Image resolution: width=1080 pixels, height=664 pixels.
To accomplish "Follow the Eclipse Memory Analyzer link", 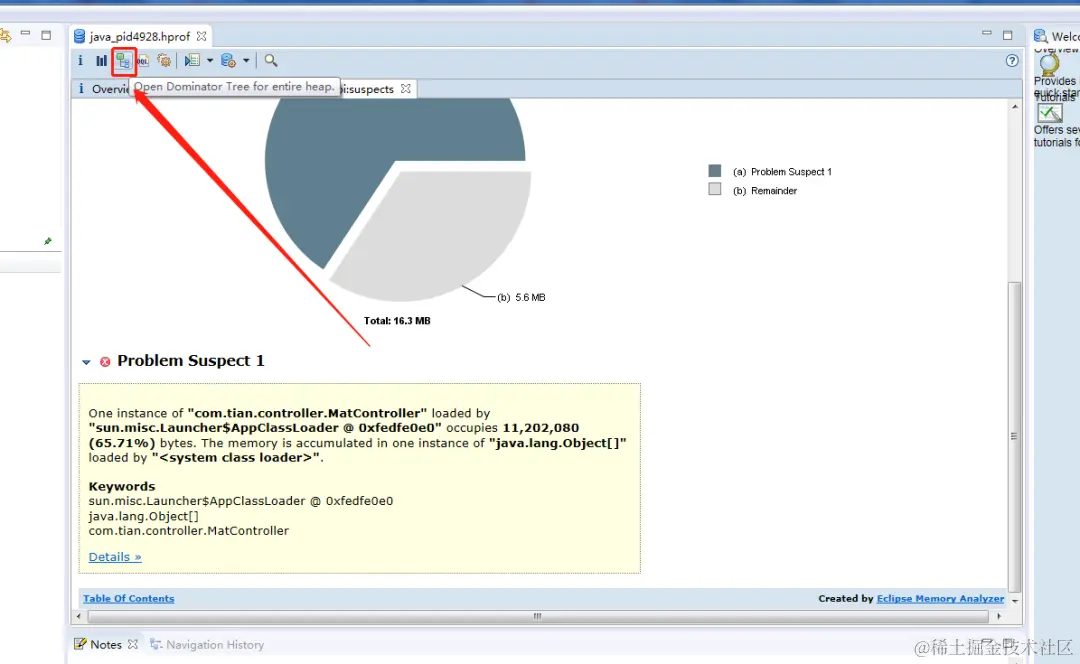I will tap(940, 599).
